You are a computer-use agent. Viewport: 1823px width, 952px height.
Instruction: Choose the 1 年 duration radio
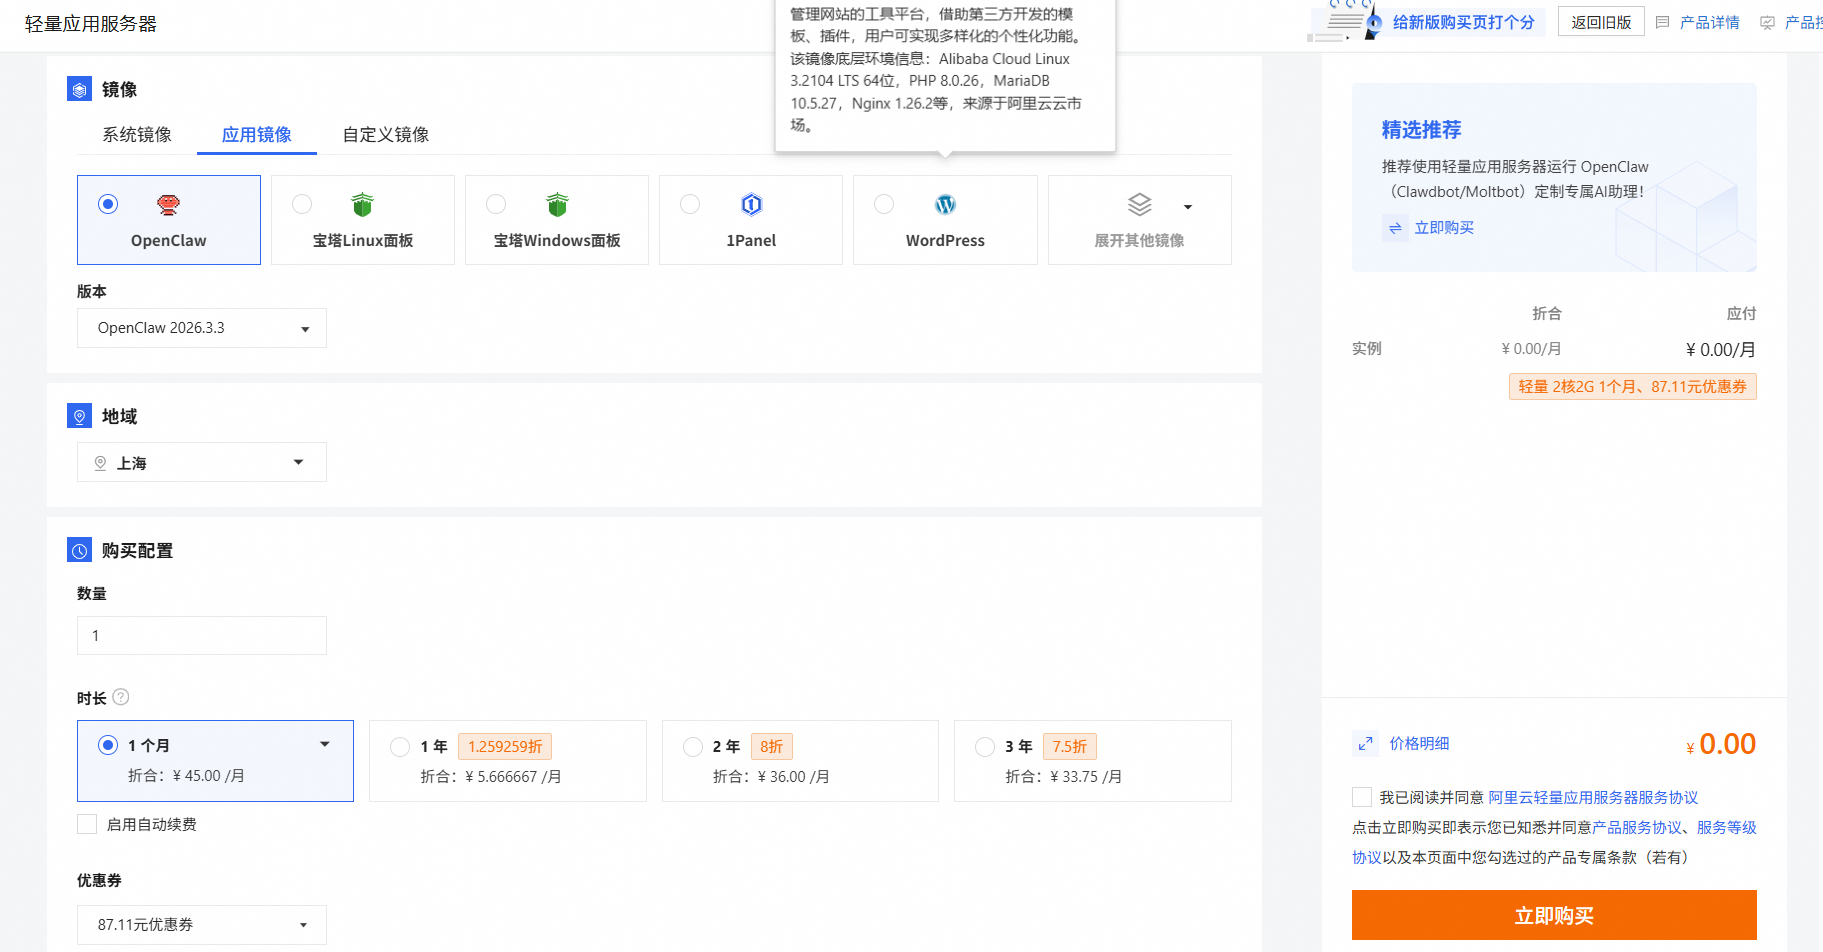(x=400, y=747)
